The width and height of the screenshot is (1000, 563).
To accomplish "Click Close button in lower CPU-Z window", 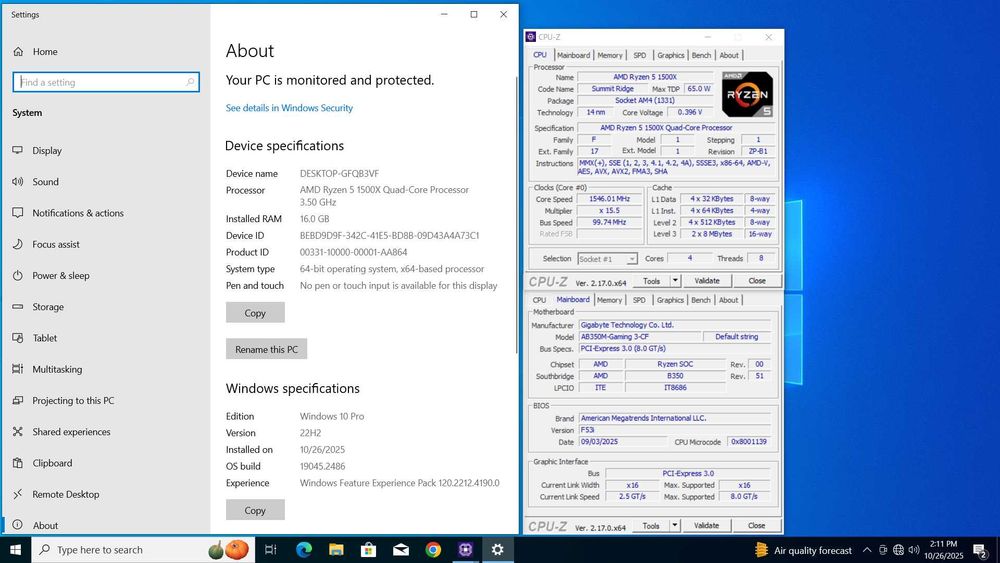I will point(756,525).
